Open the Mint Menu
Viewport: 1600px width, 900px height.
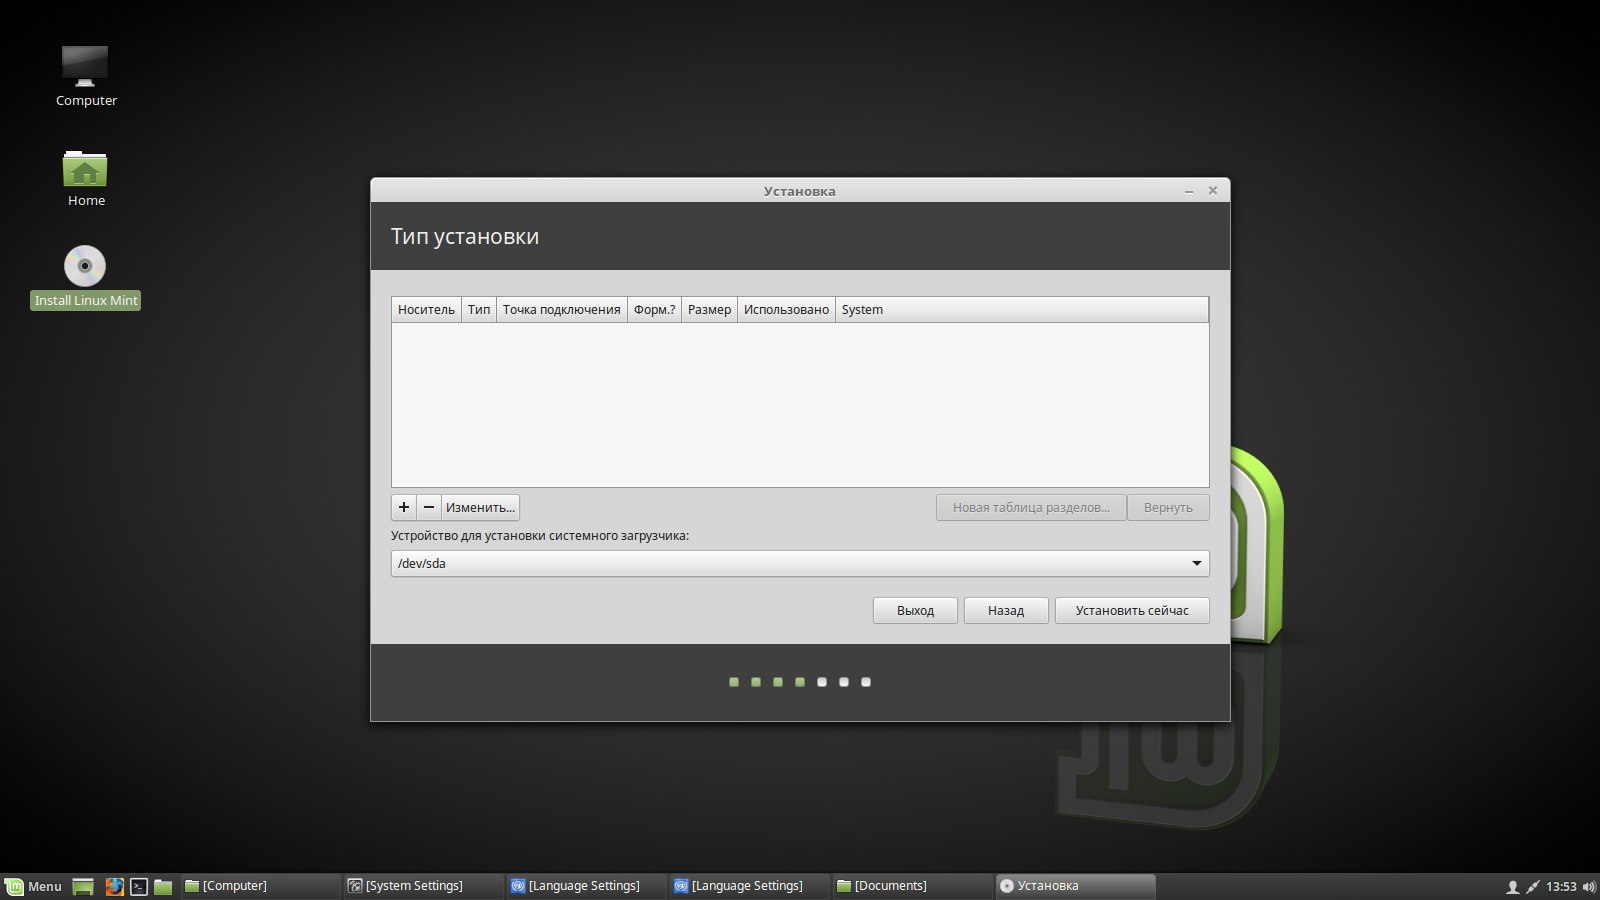[33, 886]
